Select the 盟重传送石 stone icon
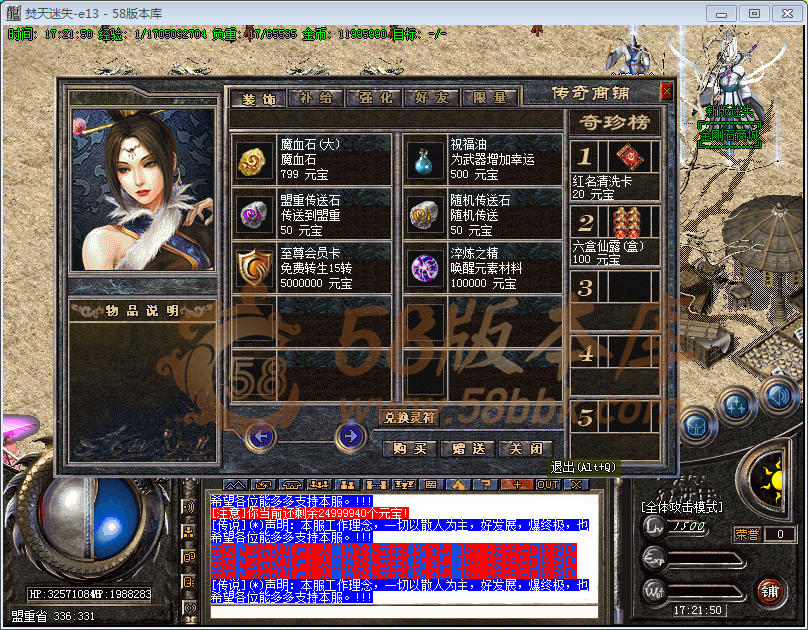This screenshot has height=630, width=808. (252, 214)
